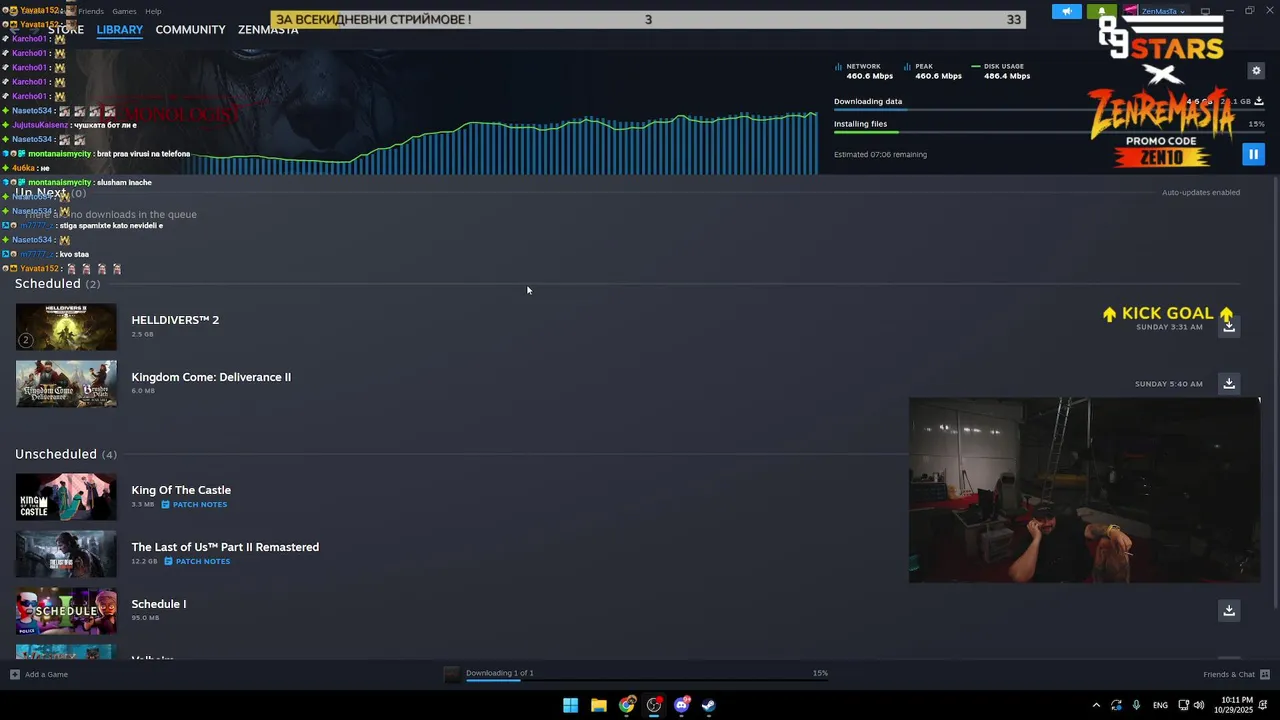The width and height of the screenshot is (1280, 720).
Task: Click the Big Picture mode monitor icon
Action: [x=1204, y=11]
